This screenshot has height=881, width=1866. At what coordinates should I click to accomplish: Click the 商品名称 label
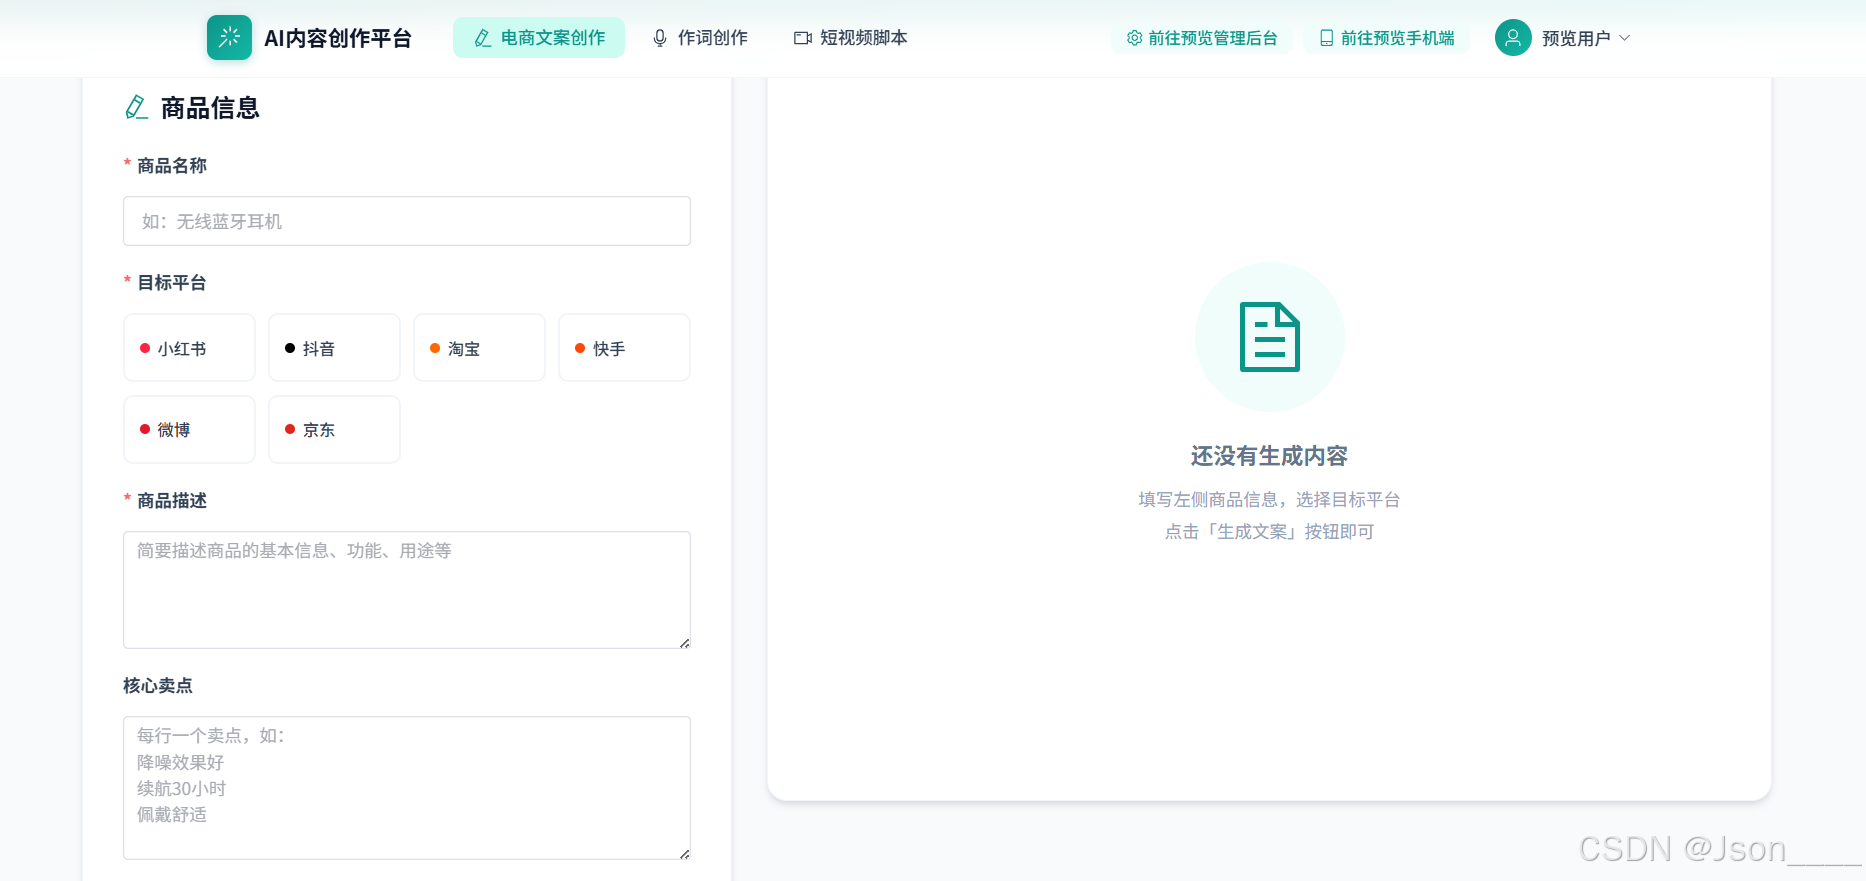point(172,166)
